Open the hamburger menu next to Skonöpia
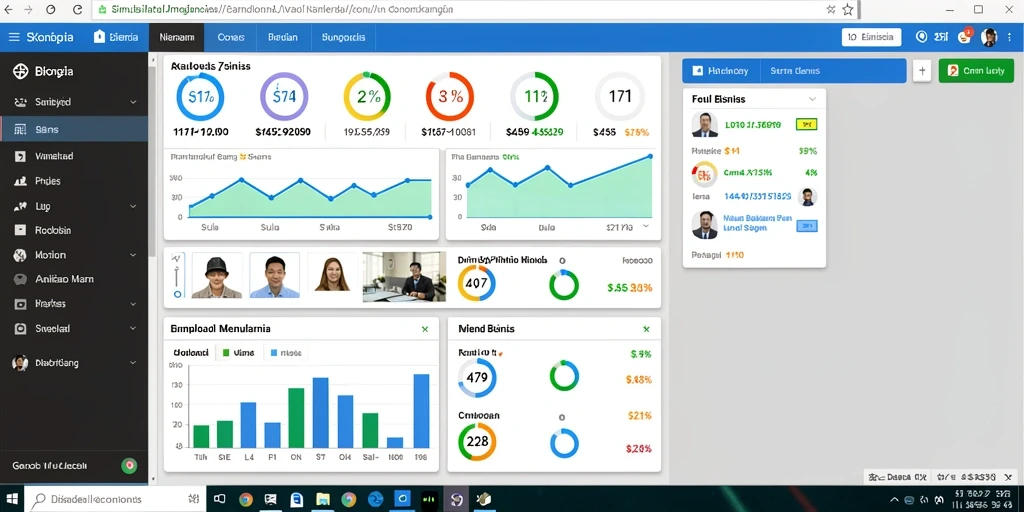1024x512 pixels. tap(14, 37)
